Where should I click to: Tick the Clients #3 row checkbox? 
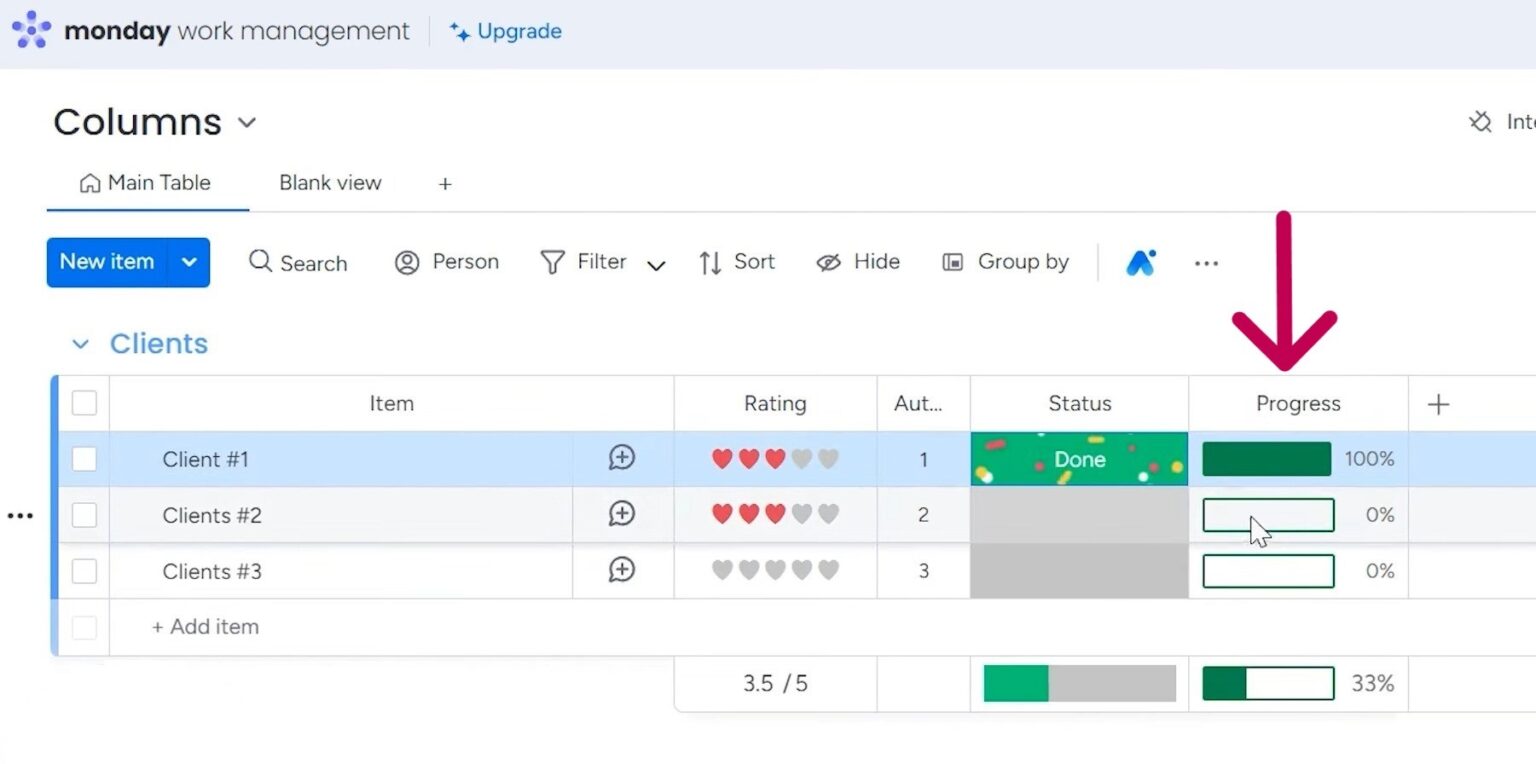(84, 571)
